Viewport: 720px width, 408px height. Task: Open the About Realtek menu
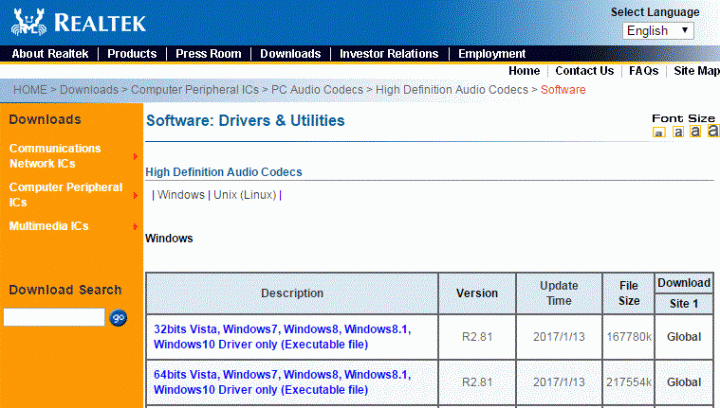(50, 54)
